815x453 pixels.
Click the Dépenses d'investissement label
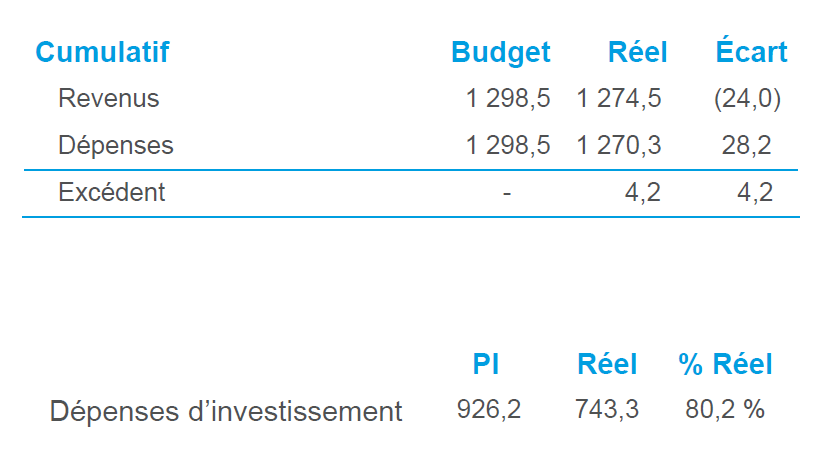[x=226, y=411]
